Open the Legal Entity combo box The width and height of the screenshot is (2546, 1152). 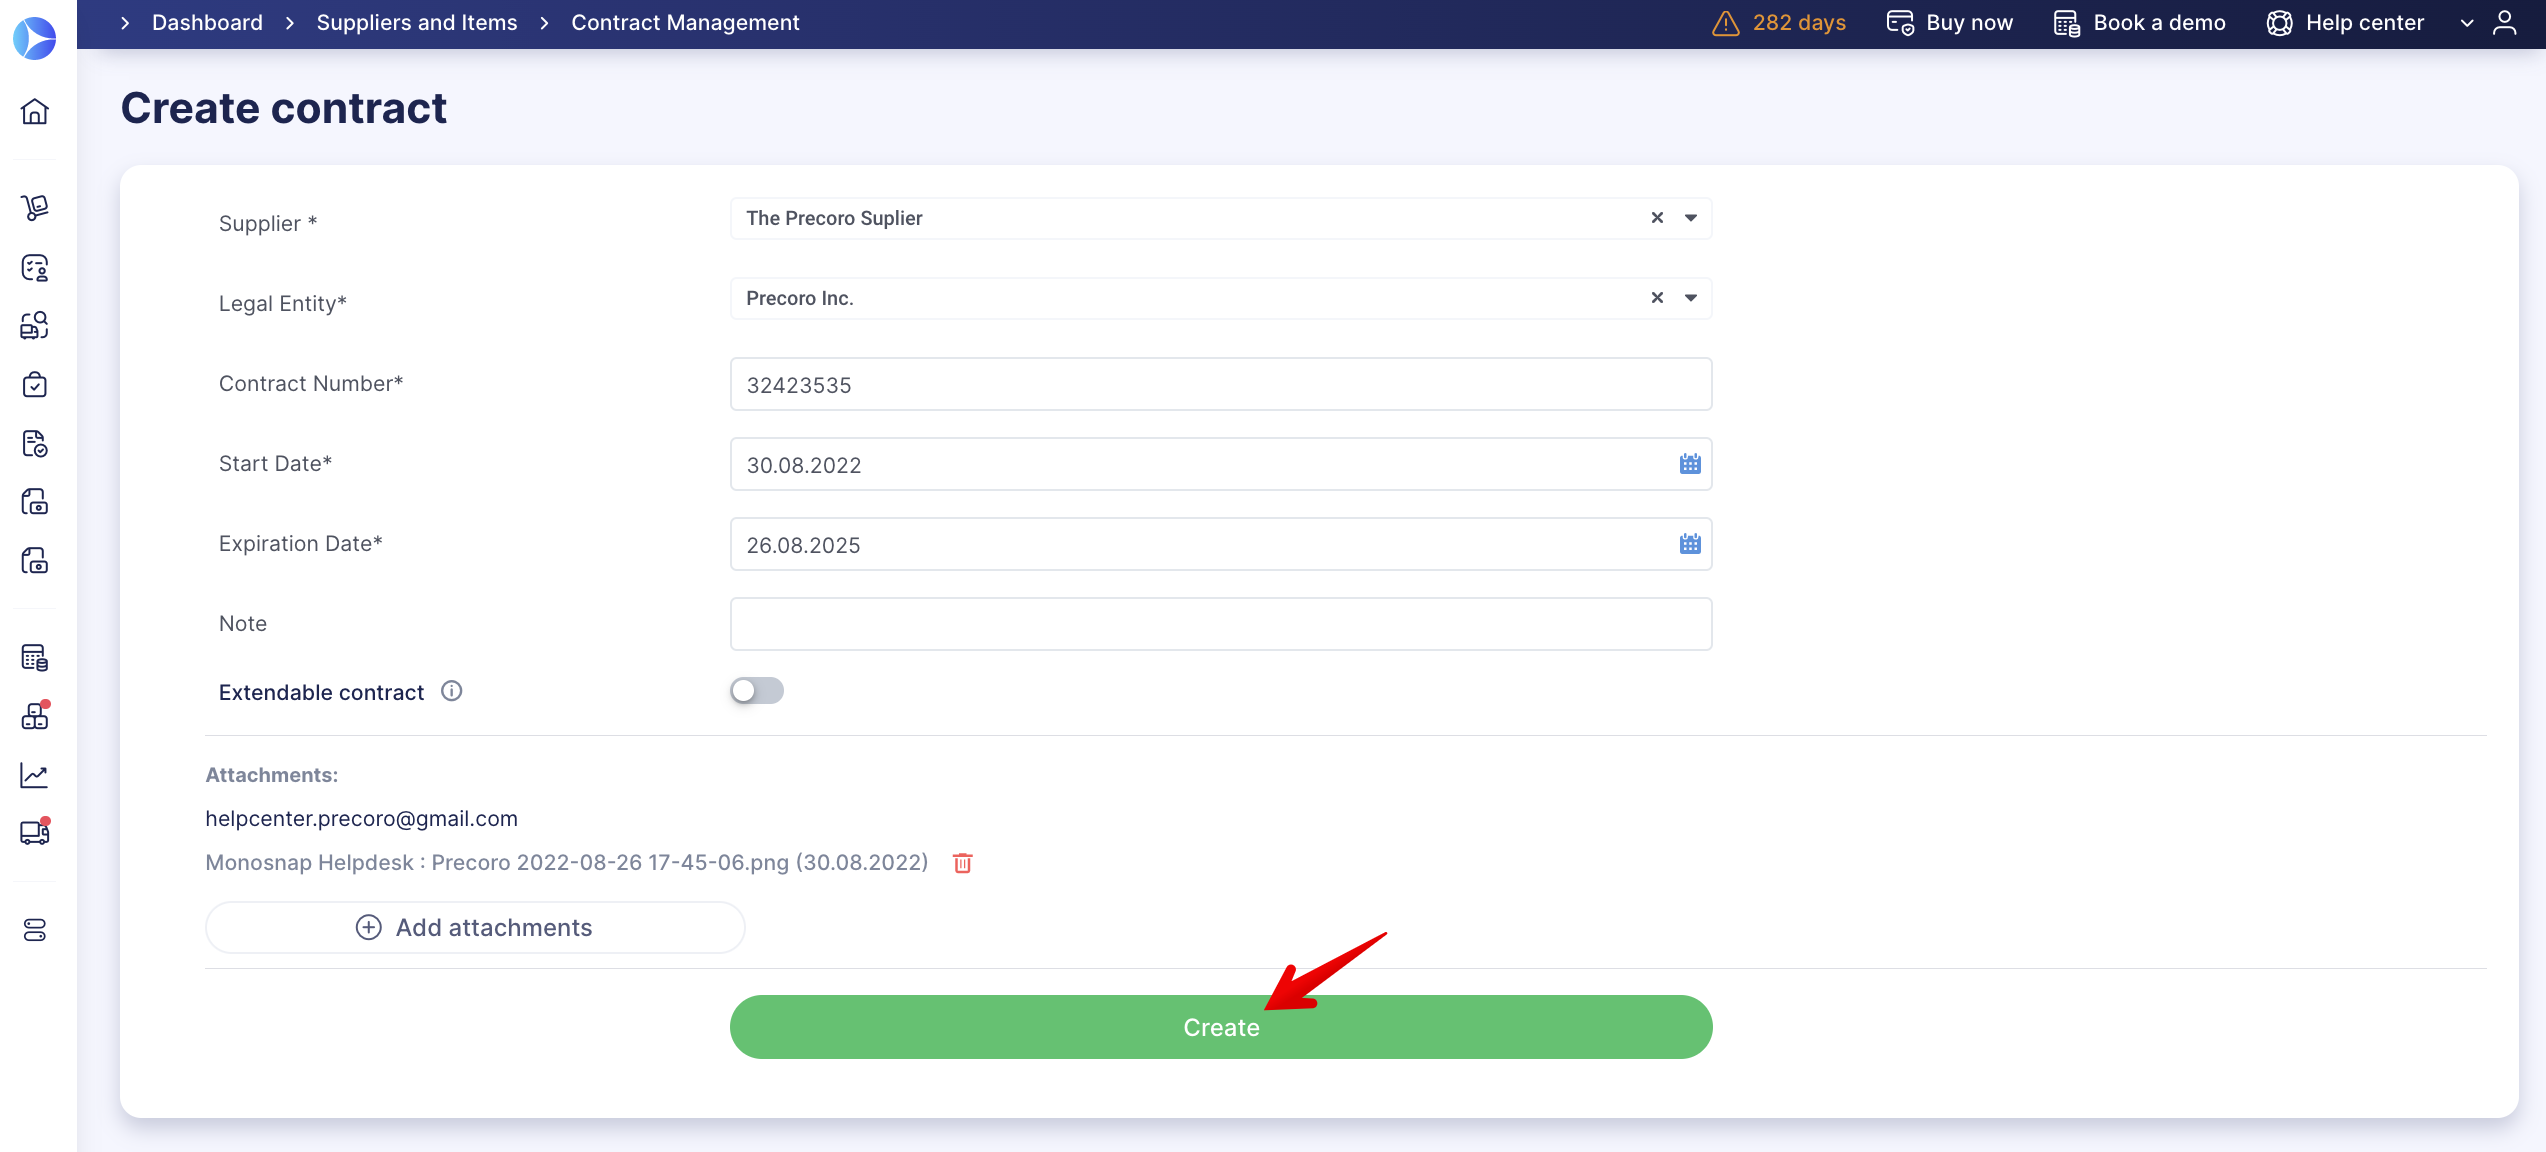point(1221,298)
